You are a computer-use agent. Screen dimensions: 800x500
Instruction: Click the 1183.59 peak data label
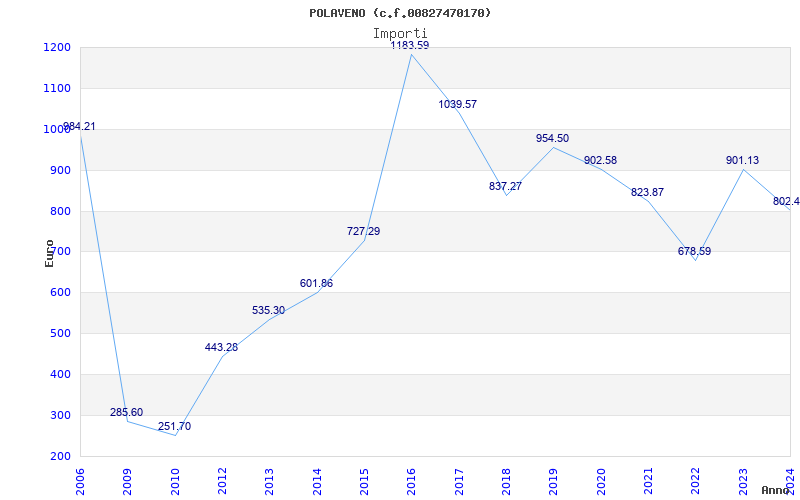pyautogui.click(x=409, y=45)
